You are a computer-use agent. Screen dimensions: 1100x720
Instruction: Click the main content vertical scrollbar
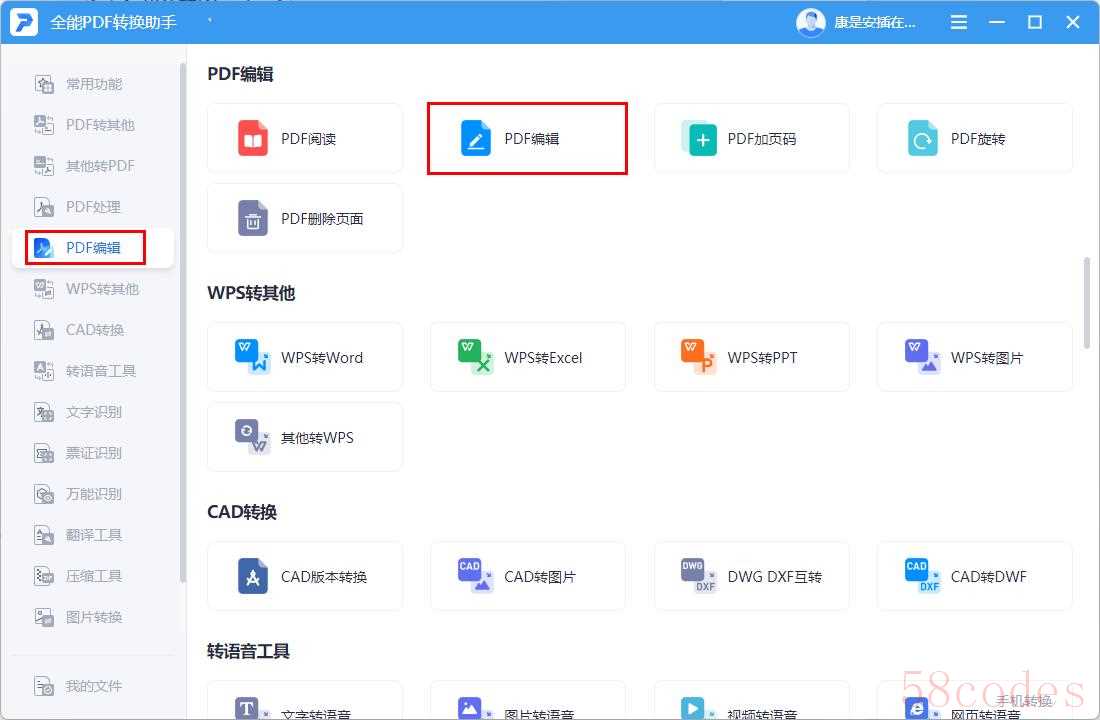point(1087,302)
